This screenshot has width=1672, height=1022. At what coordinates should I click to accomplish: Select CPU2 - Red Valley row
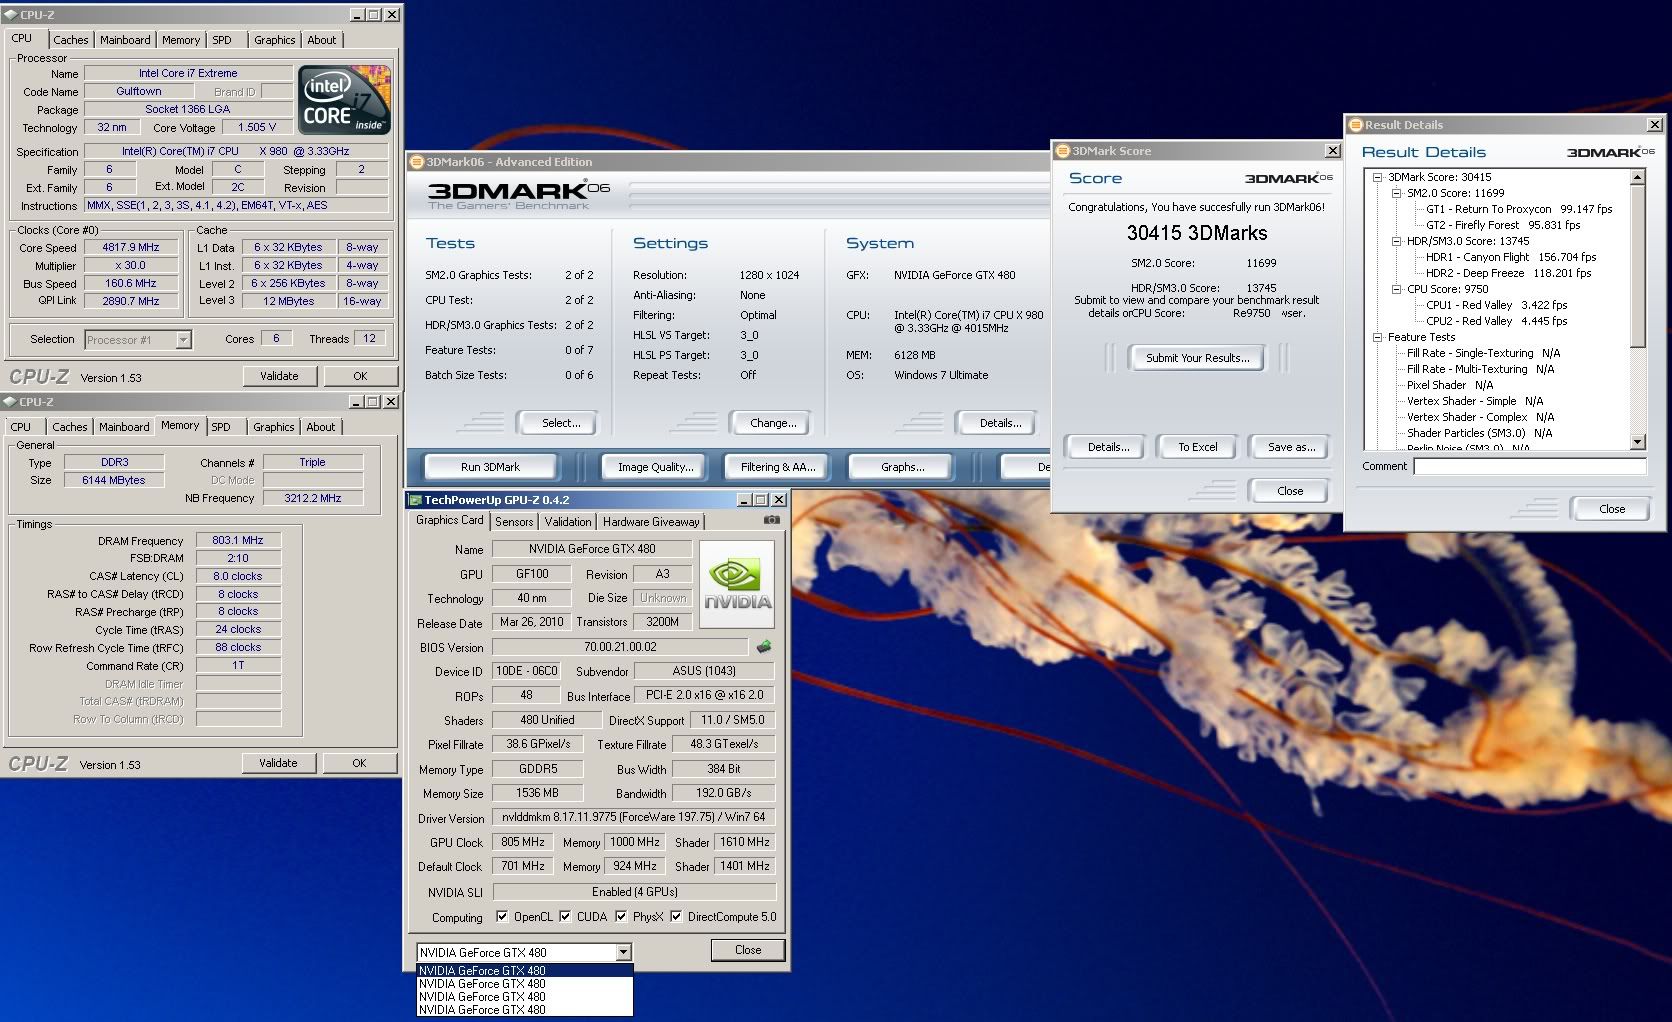[x=1496, y=321]
